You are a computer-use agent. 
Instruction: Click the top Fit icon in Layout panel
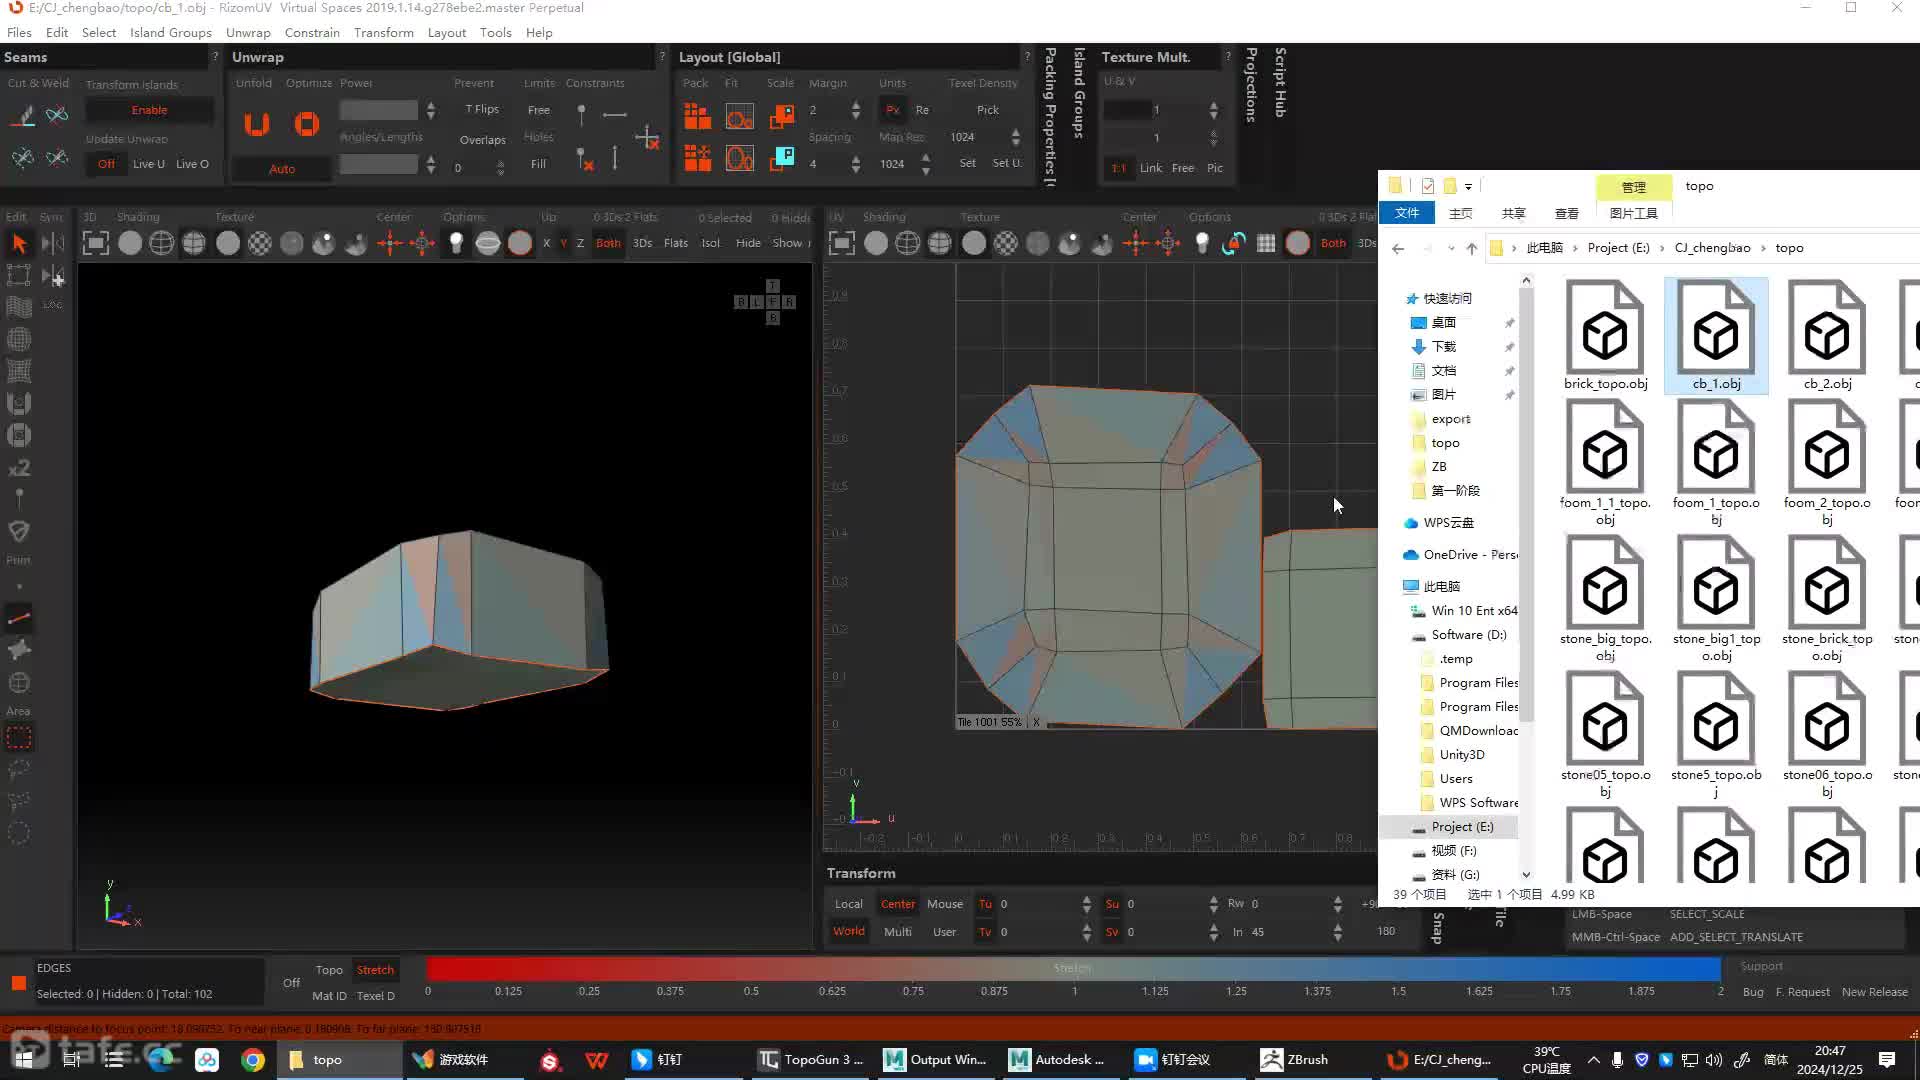(x=739, y=117)
